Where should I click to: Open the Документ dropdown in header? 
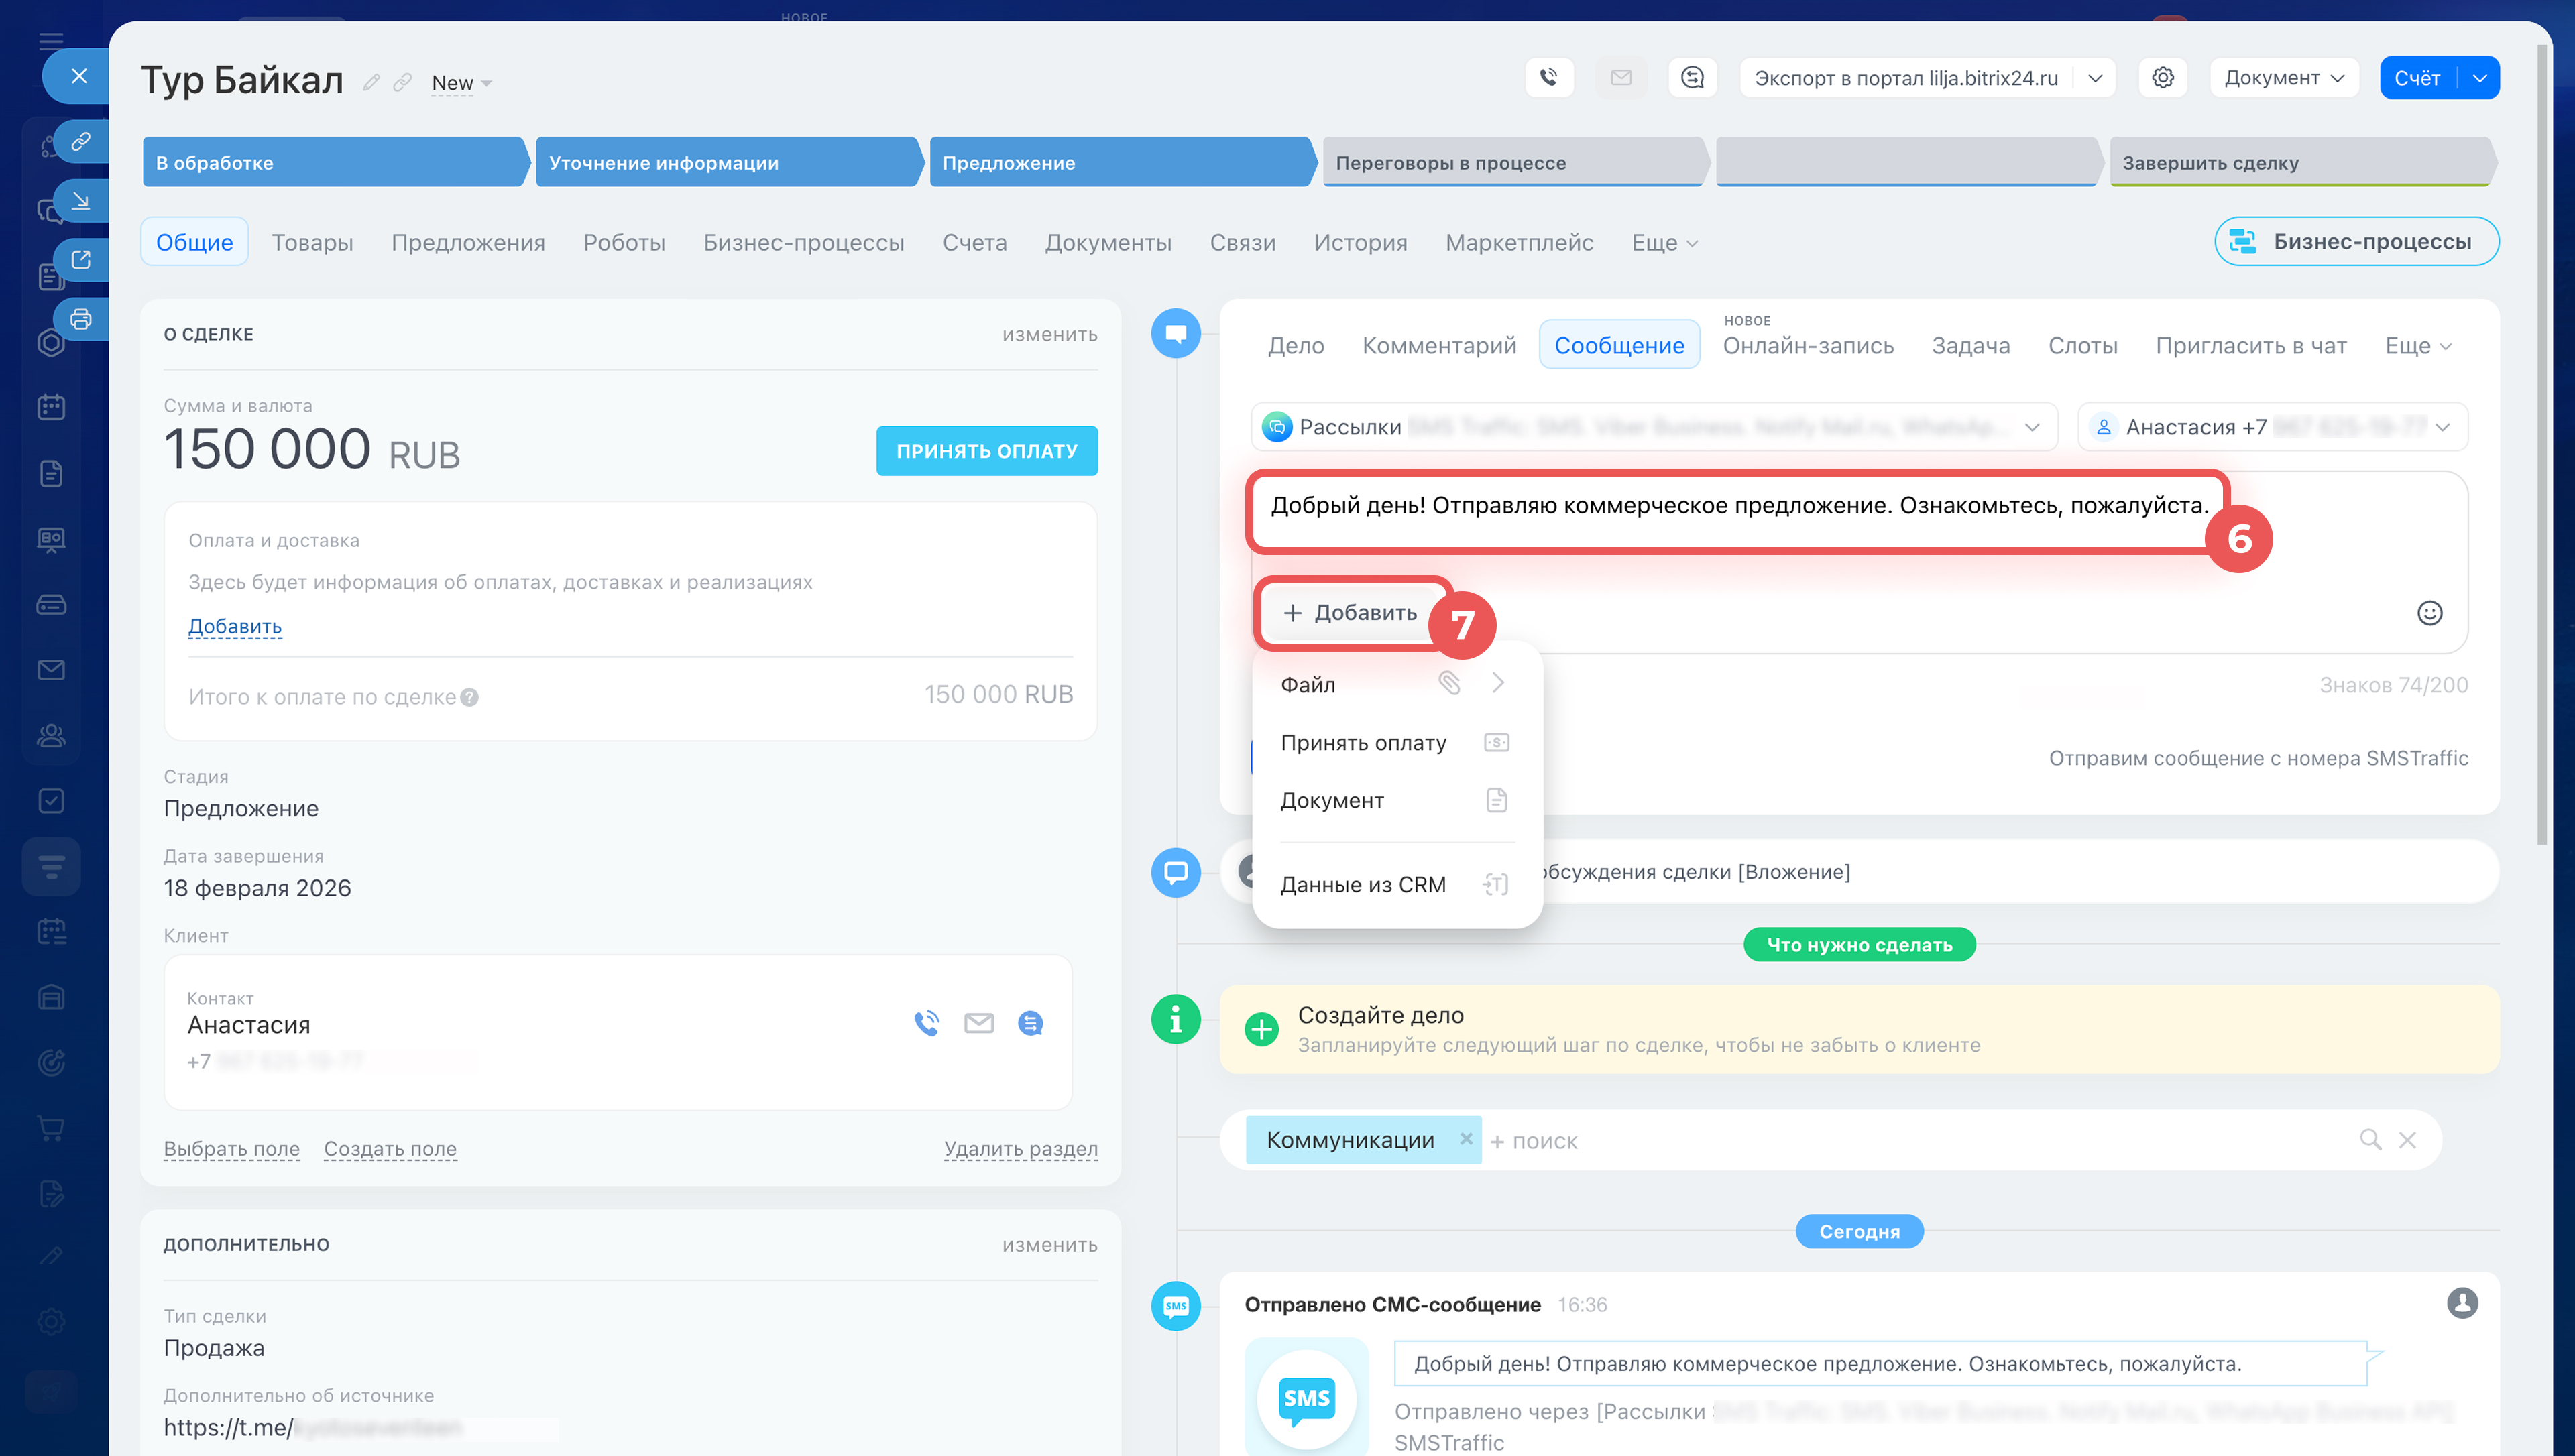pos(2283,78)
